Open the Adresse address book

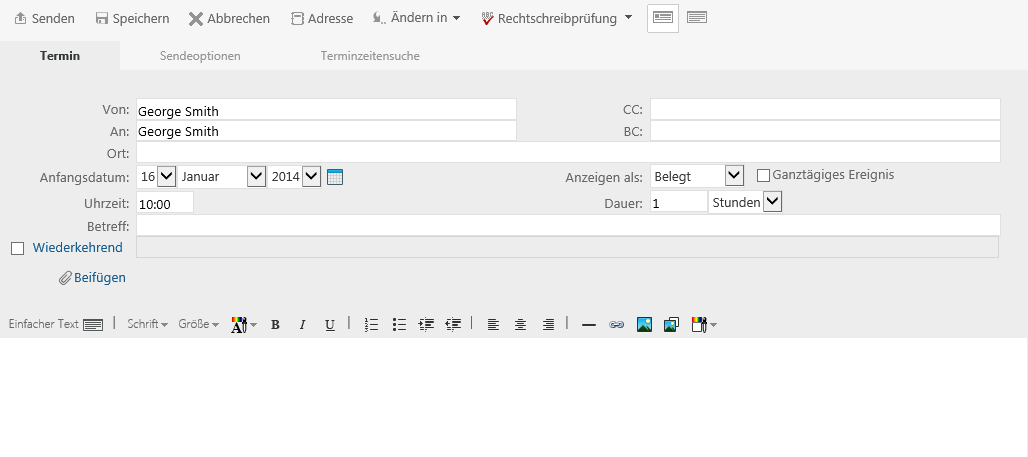(x=322, y=18)
